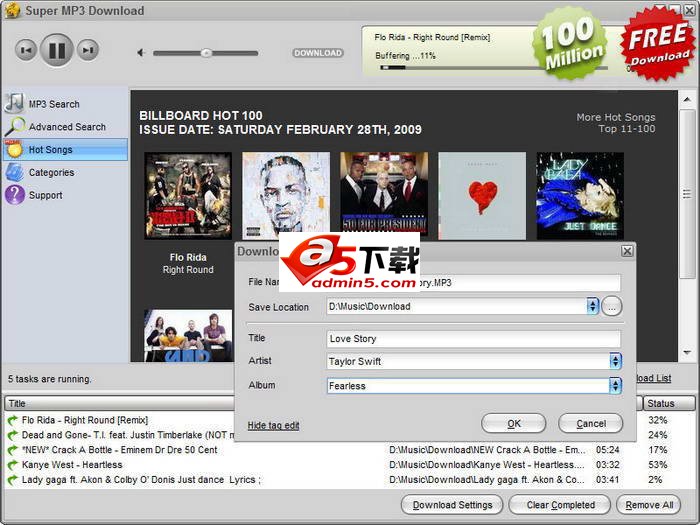Click the Status column header
The width and height of the screenshot is (700, 525).
pyautogui.click(x=669, y=404)
